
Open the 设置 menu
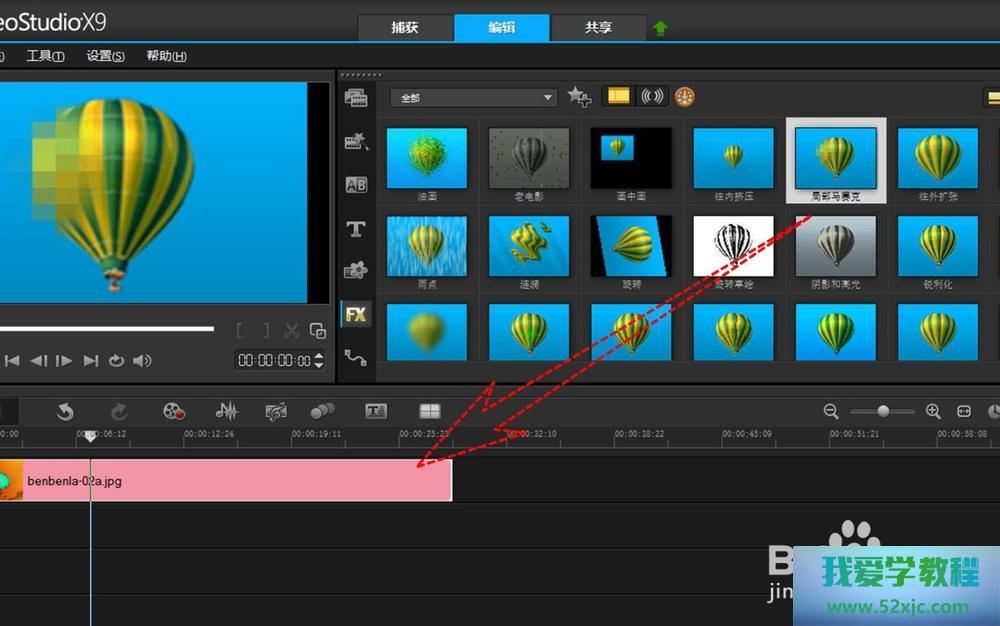tap(105, 56)
